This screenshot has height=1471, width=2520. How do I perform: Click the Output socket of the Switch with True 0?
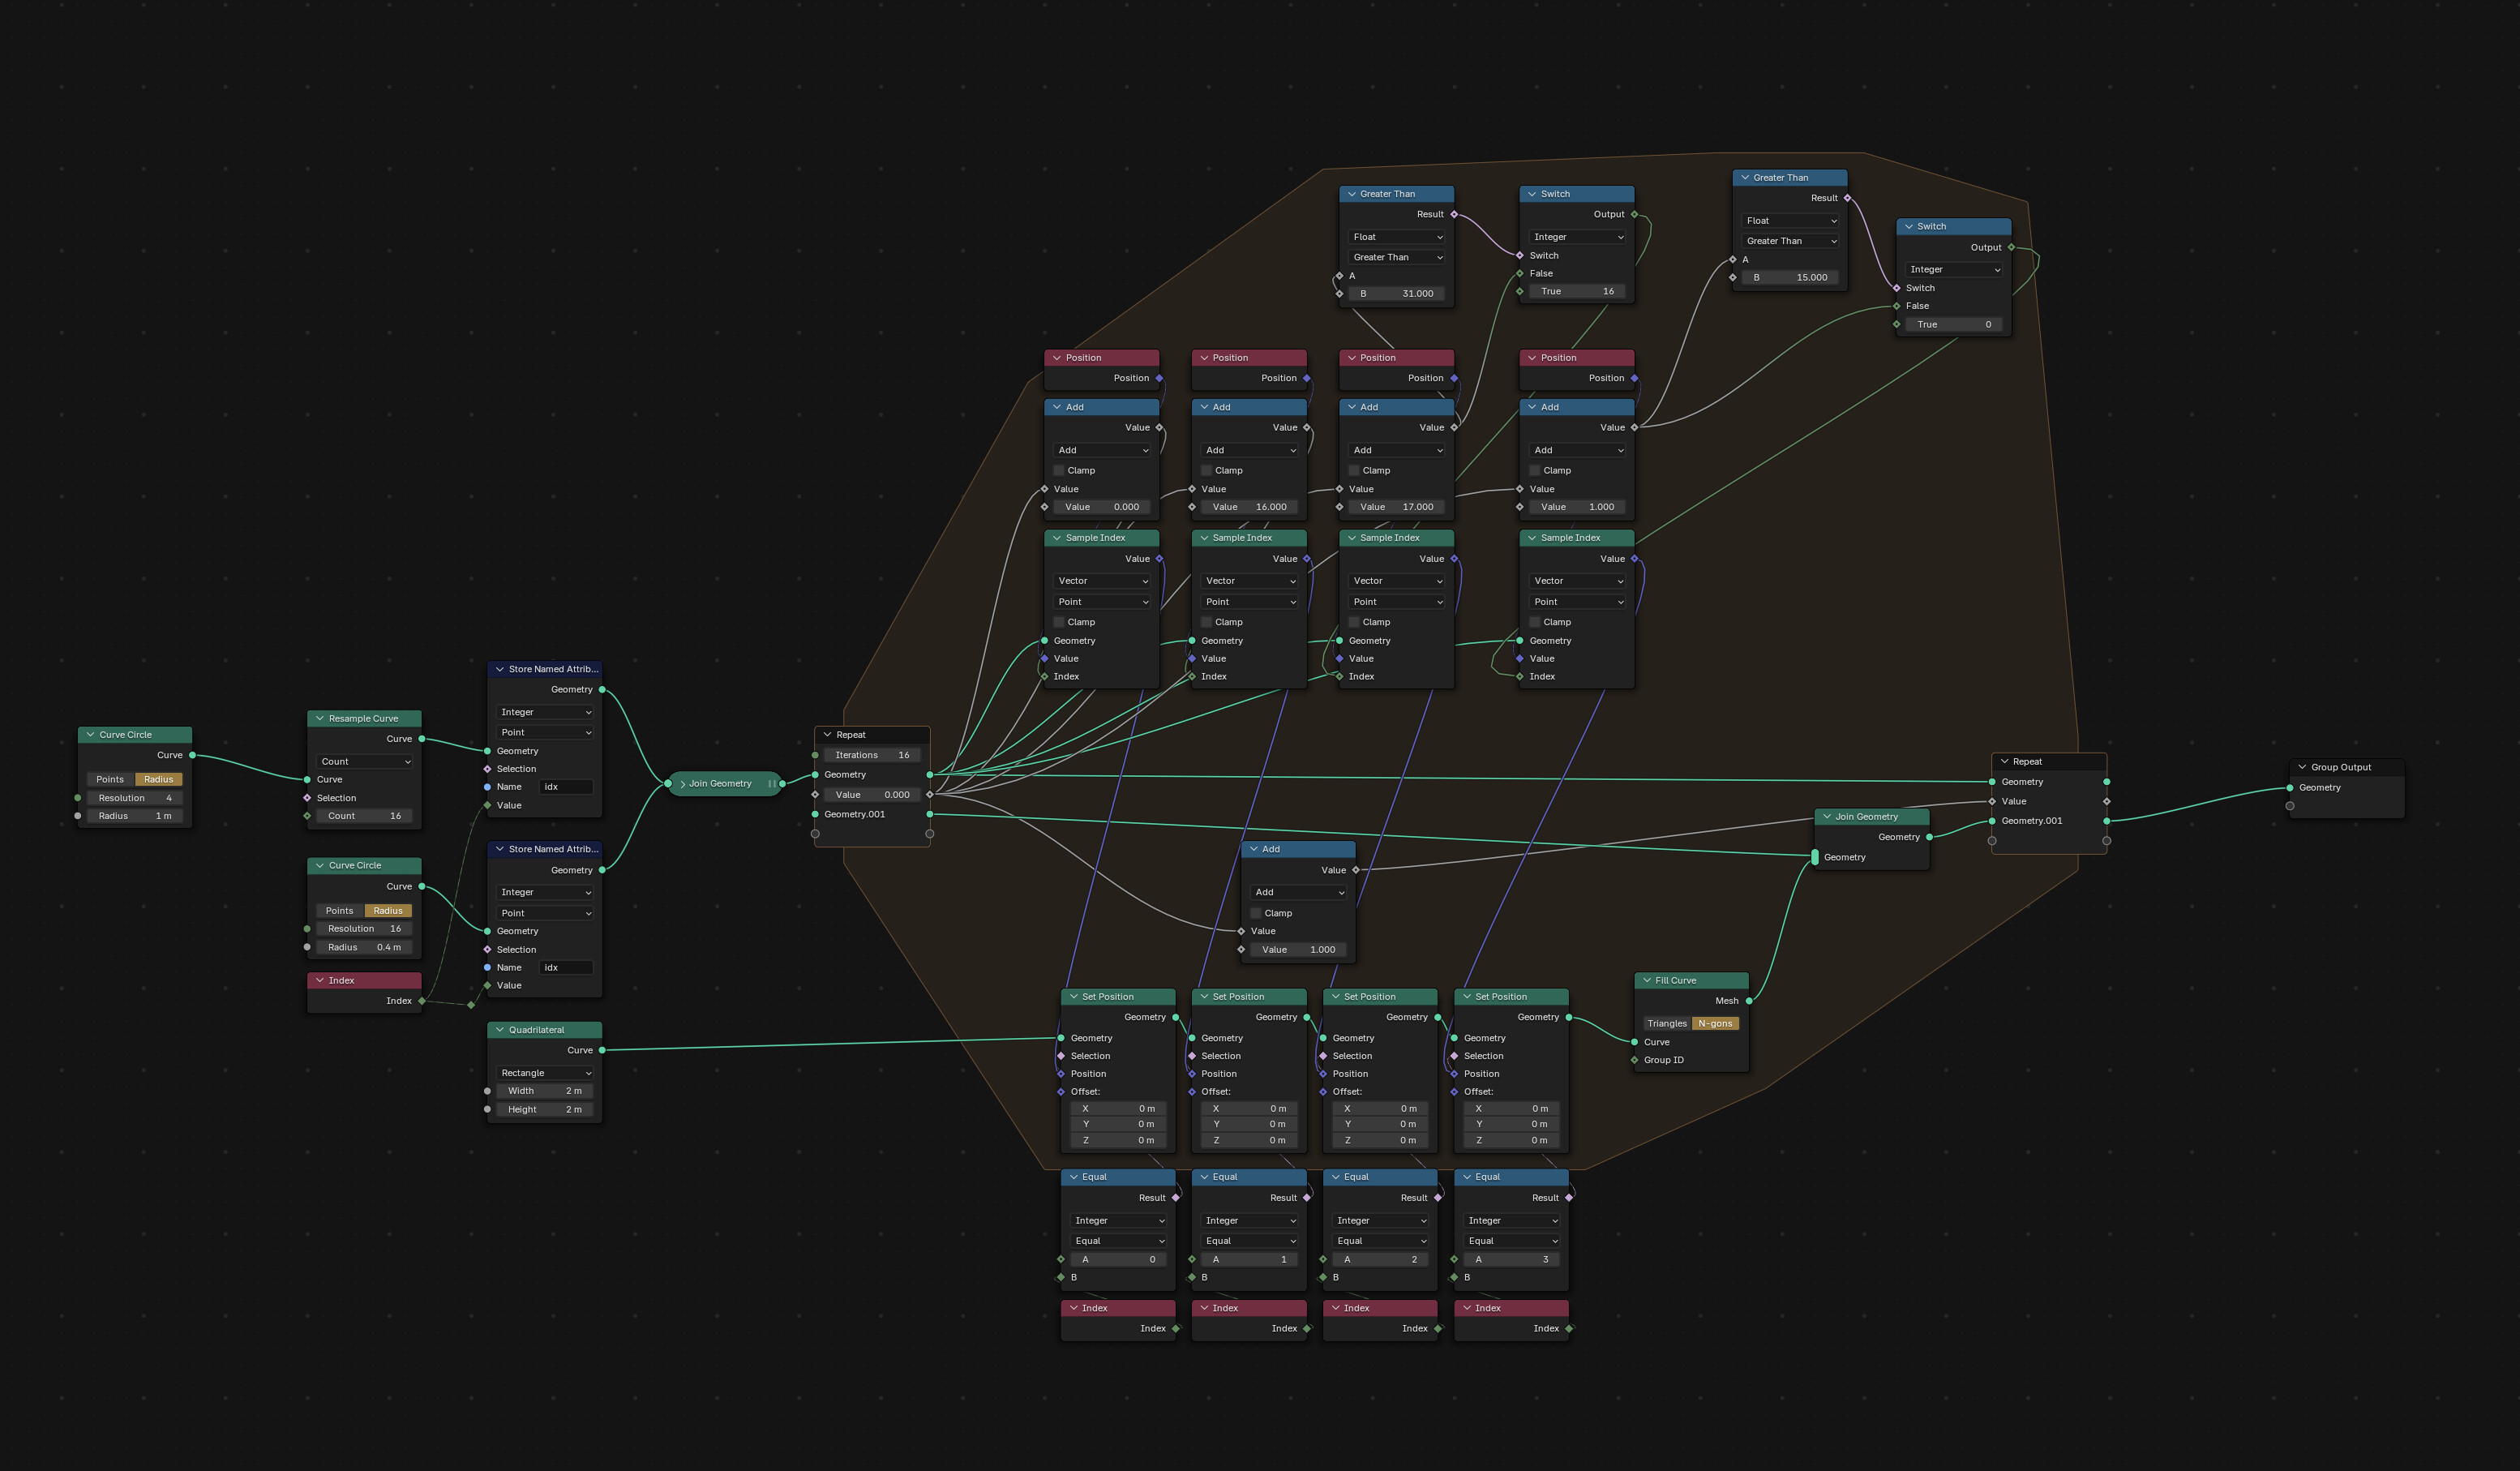point(2011,247)
